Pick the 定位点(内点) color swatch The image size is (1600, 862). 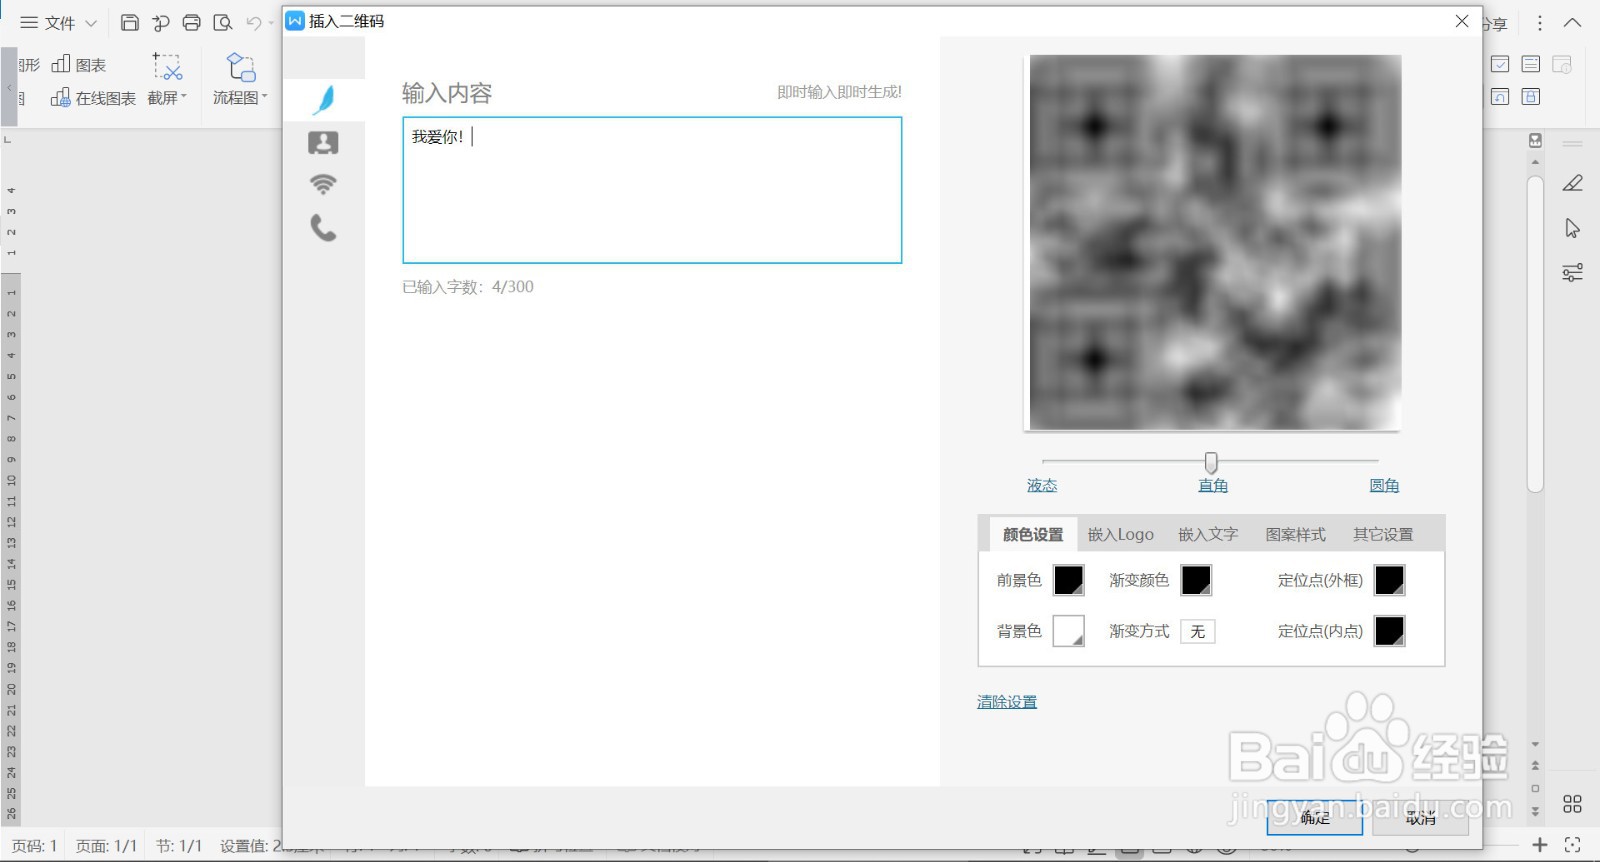pos(1390,631)
